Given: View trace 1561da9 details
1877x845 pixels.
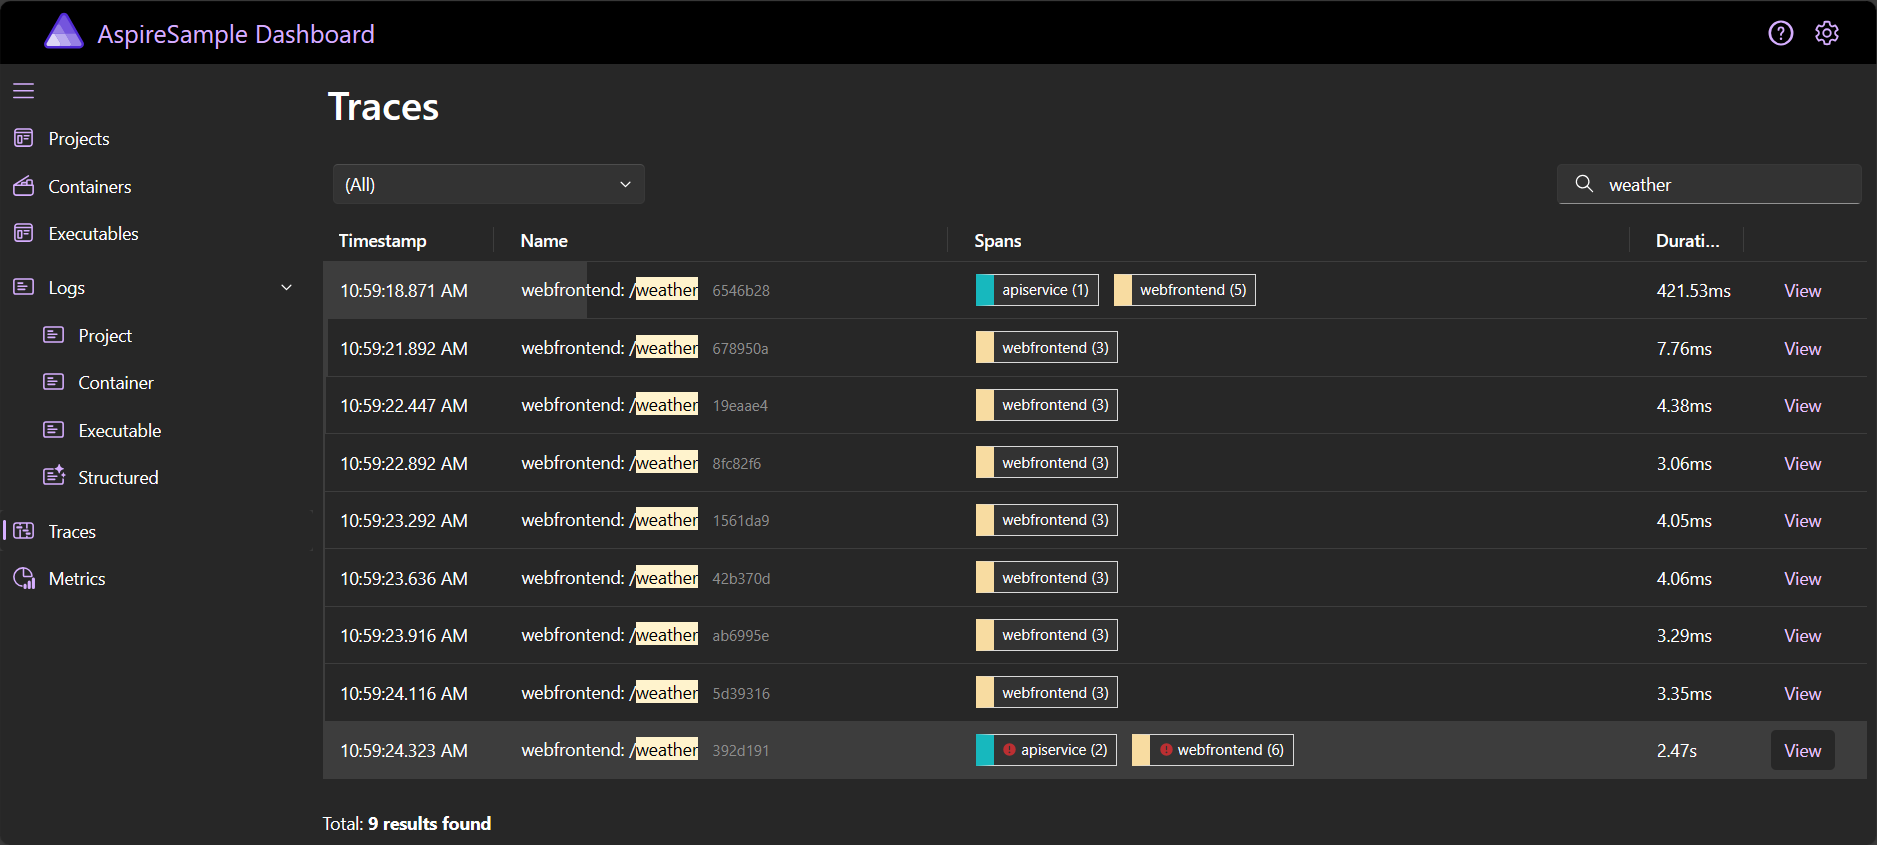Looking at the screenshot, I should point(1802,521).
